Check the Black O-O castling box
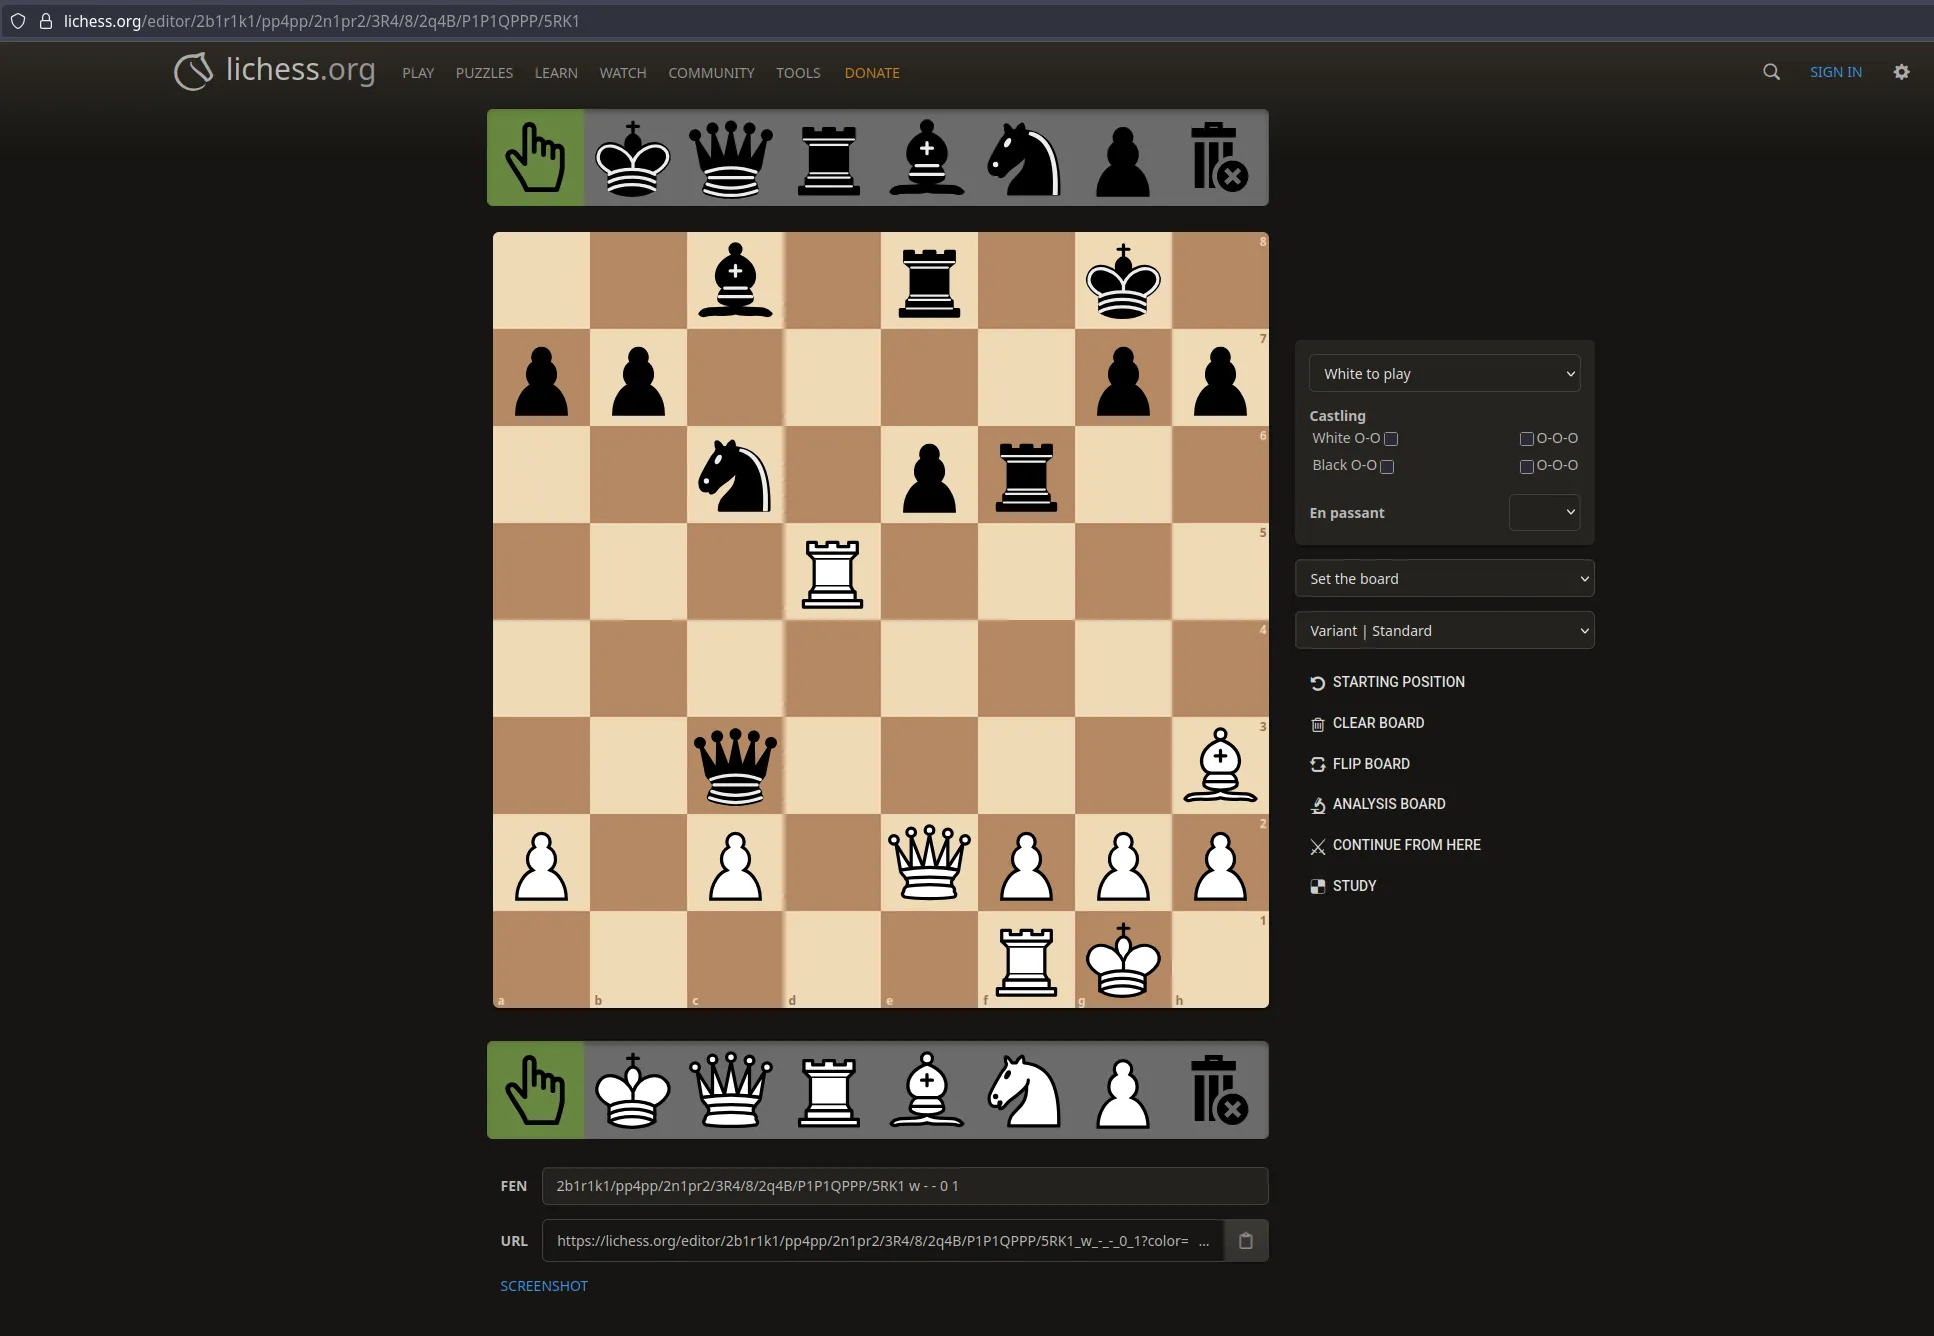The width and height of the screenshot is (1934, 1336). (x=1387, y=466)
